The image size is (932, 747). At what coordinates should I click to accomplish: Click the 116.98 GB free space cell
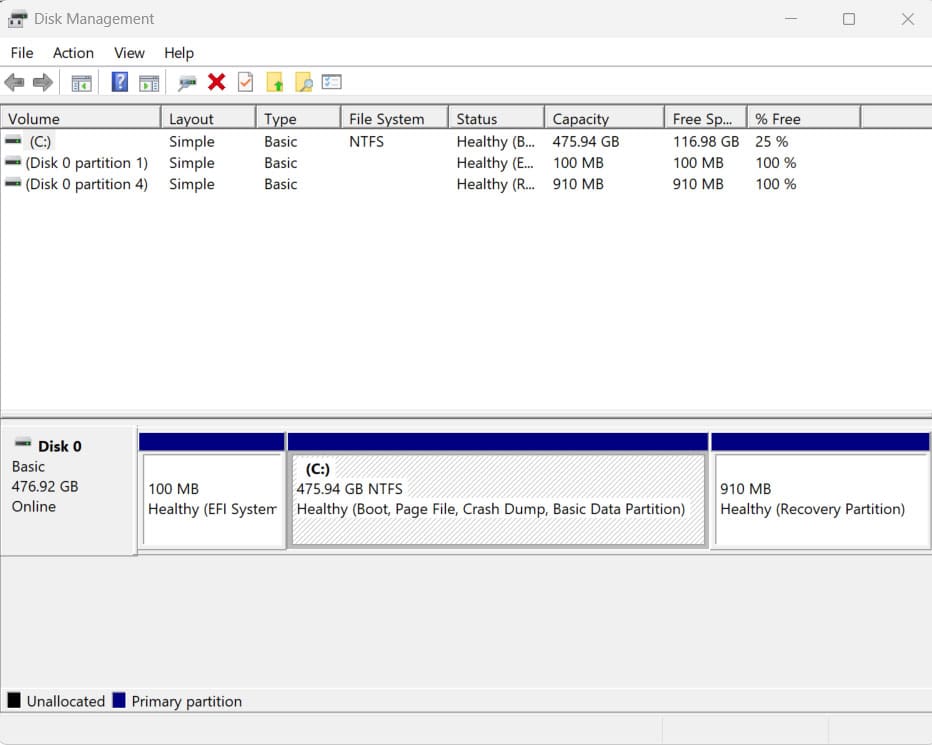[x=706, y=142]
